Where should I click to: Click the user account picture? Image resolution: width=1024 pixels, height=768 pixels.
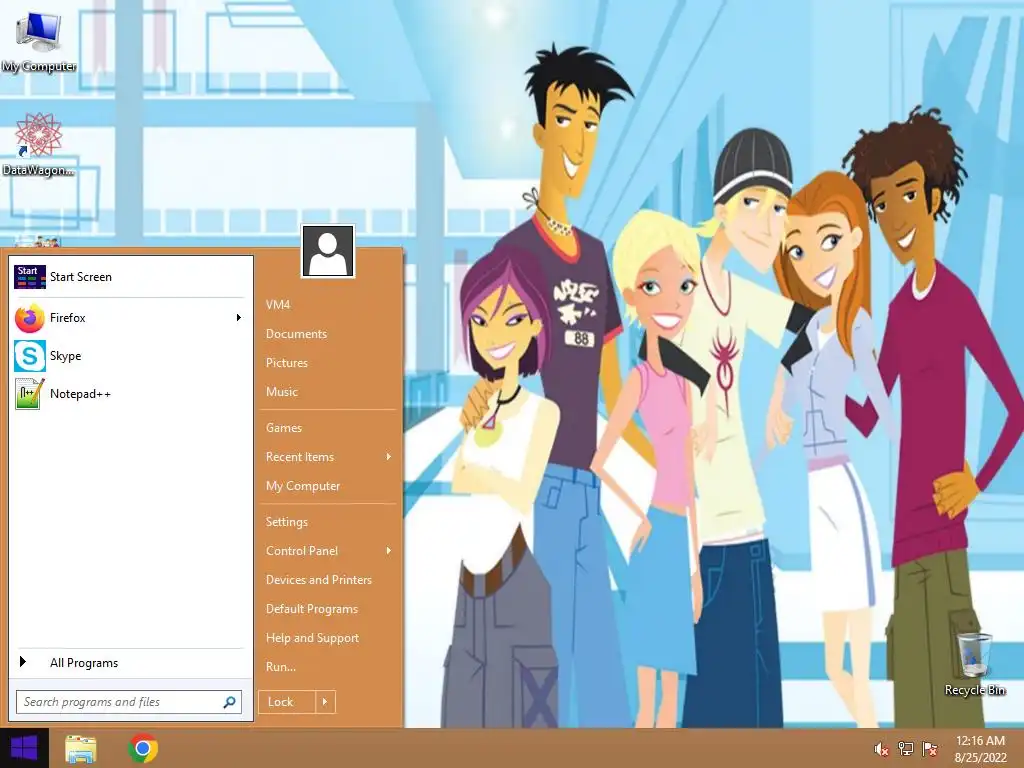[328, 251]
